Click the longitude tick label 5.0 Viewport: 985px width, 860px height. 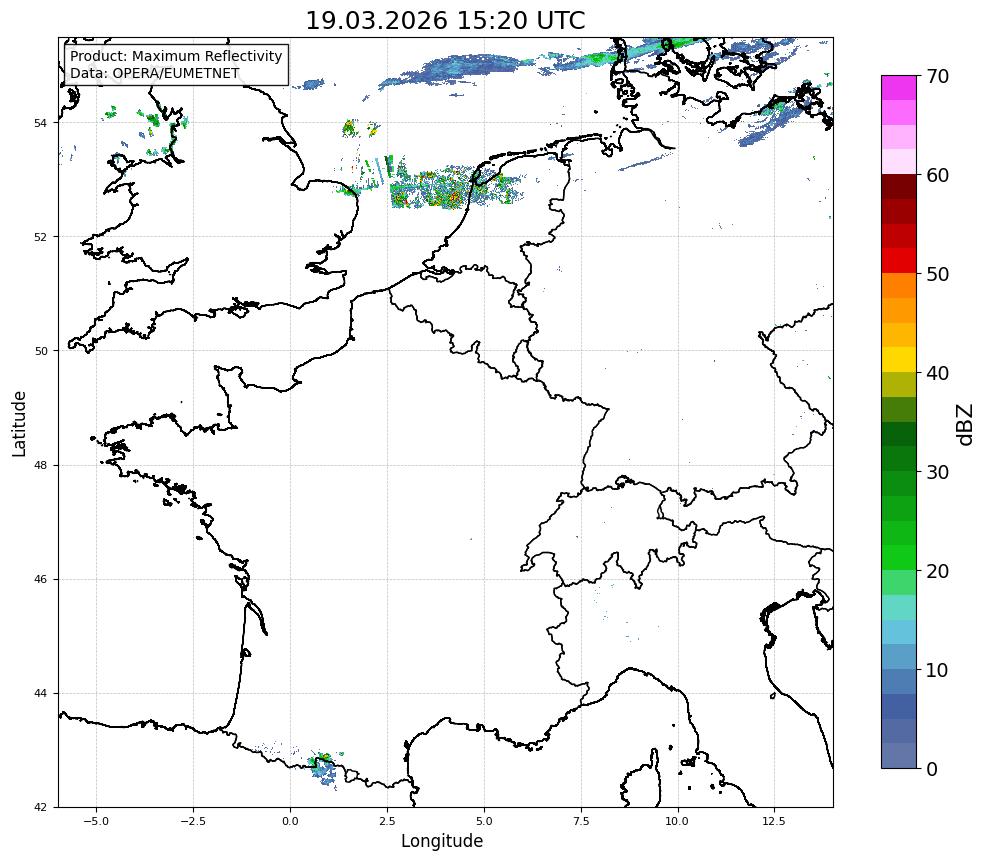point(484,820)
